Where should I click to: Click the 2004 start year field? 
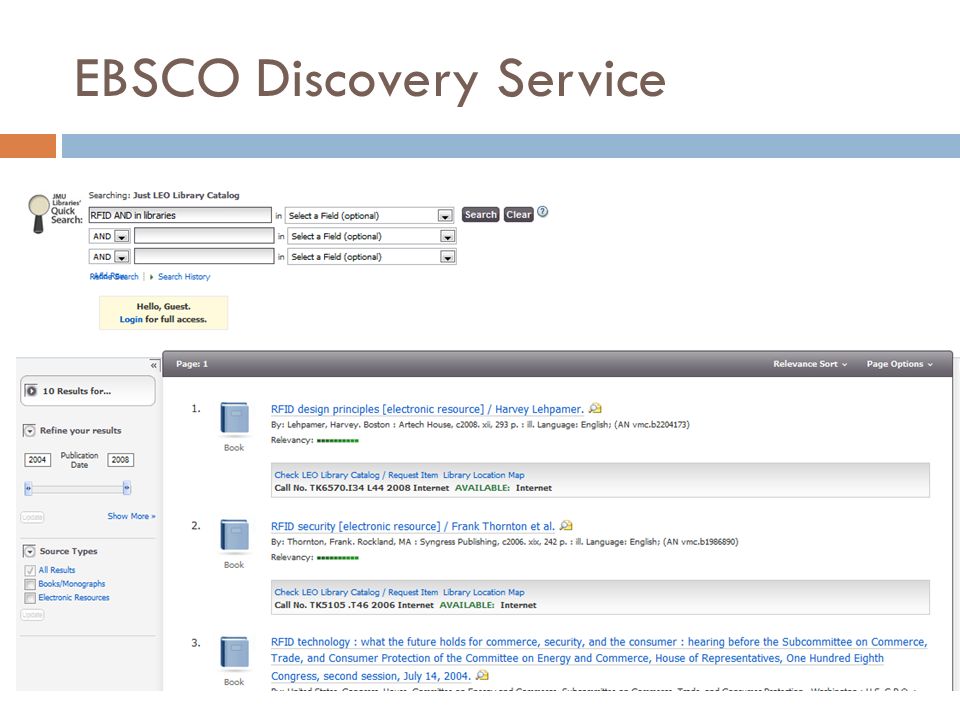[x=37, y=460]
